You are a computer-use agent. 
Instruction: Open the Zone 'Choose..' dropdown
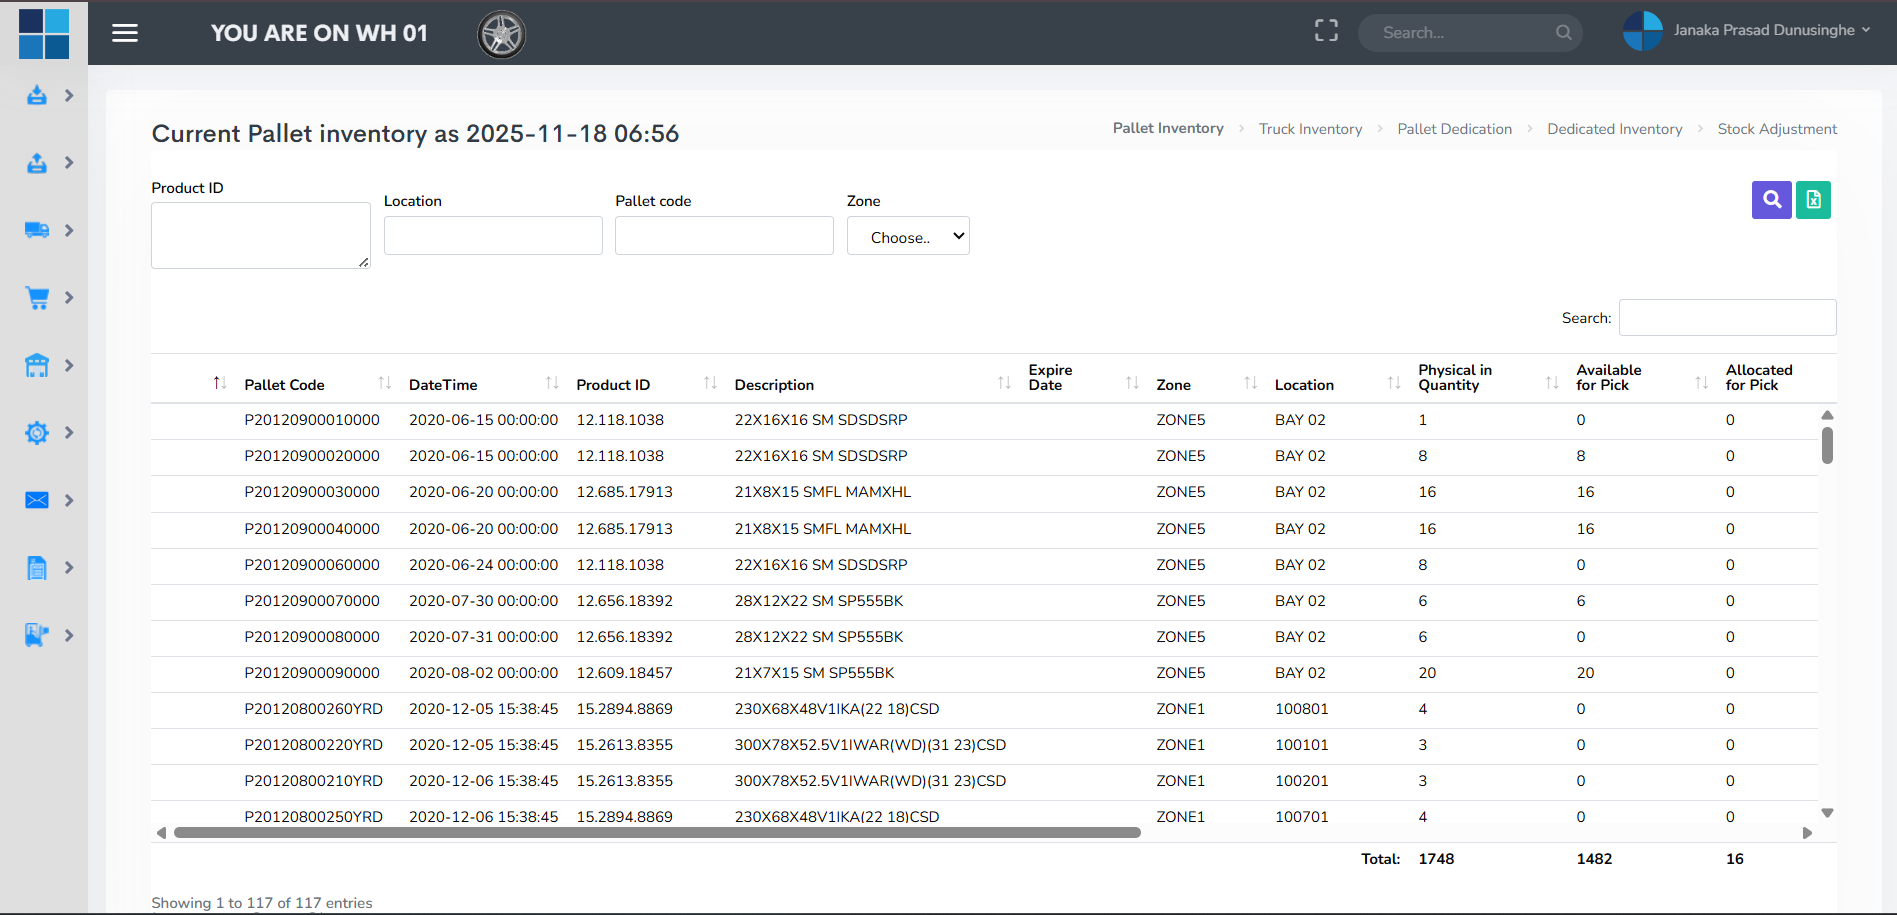pos(907,237)
